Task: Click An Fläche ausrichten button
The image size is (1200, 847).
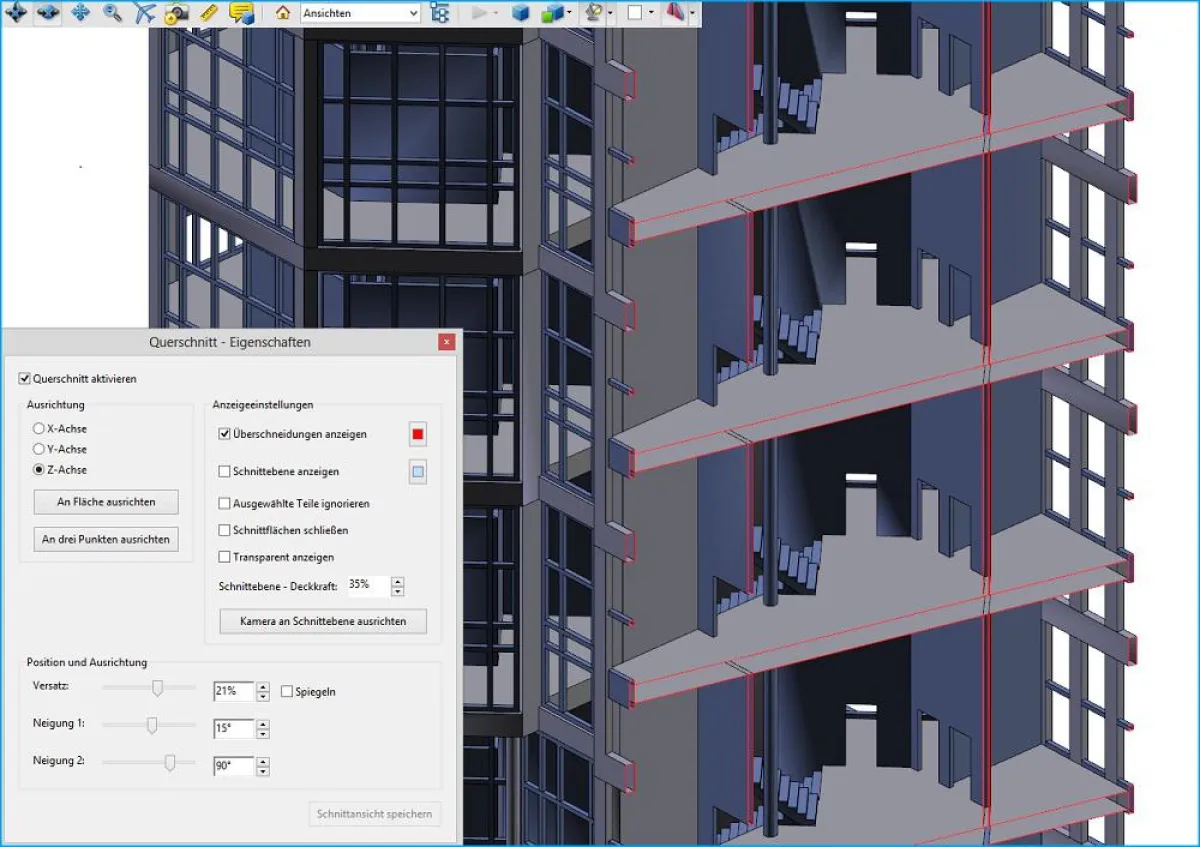Action: [105, 501]
